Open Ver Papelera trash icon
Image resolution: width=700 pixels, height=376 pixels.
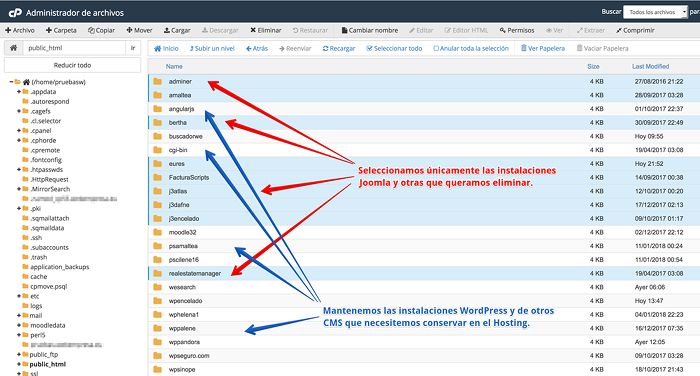click(524, 48)
